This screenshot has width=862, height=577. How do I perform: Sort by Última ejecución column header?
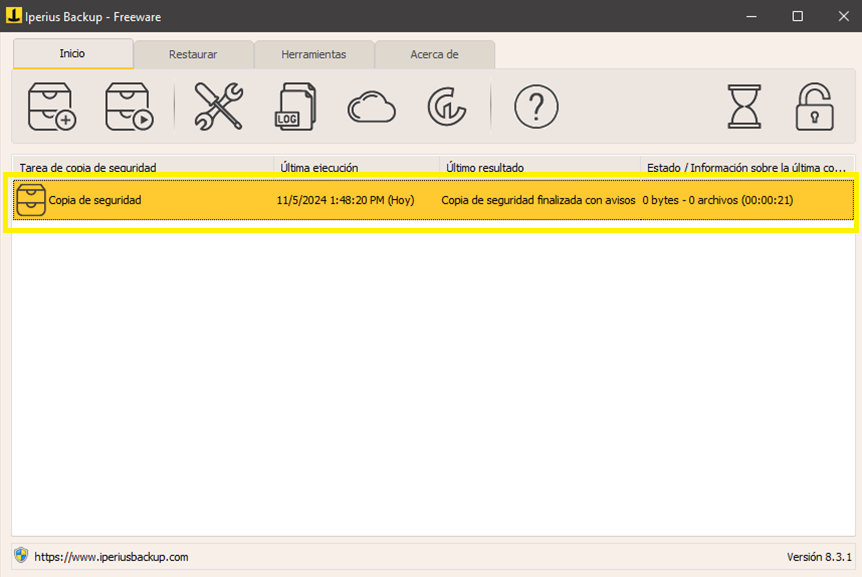[x=356, y=167]
